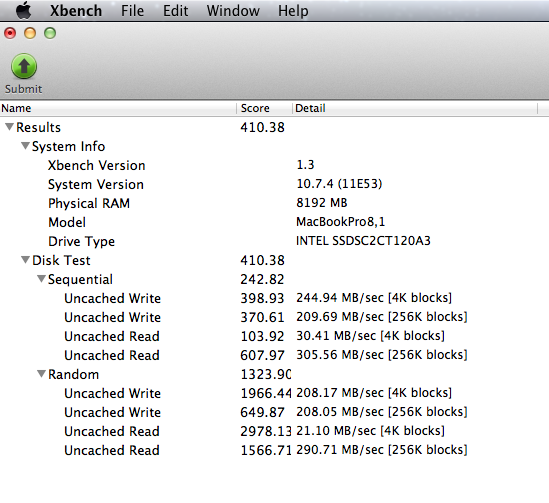Open the Help menu

(x=293, y=11)
